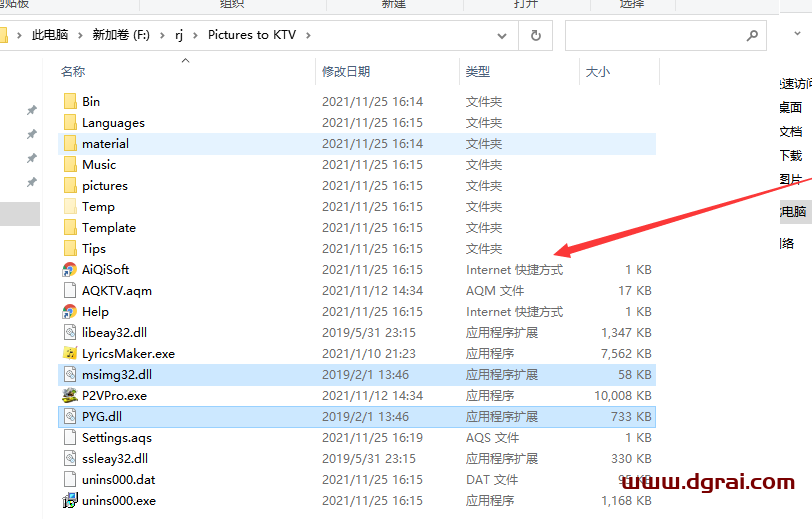Click the msimg32.dll file icon

pyautogui.click(x=70, y=374)
